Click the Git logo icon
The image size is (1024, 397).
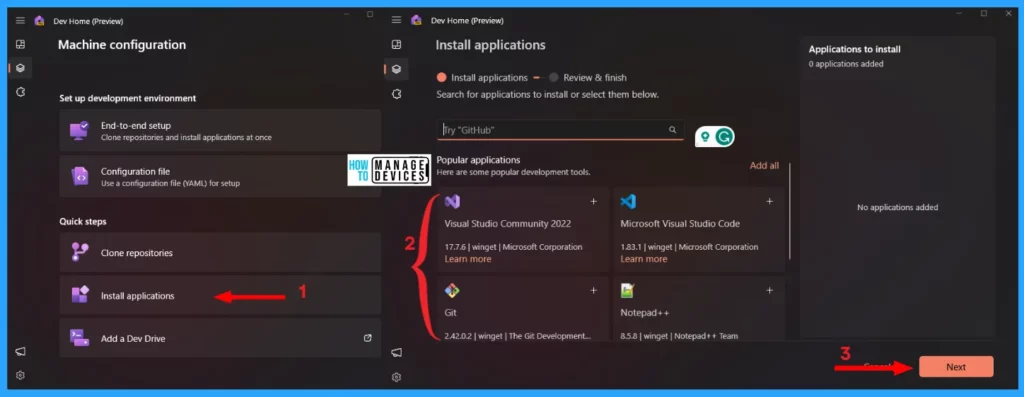(x=452, y=291)
